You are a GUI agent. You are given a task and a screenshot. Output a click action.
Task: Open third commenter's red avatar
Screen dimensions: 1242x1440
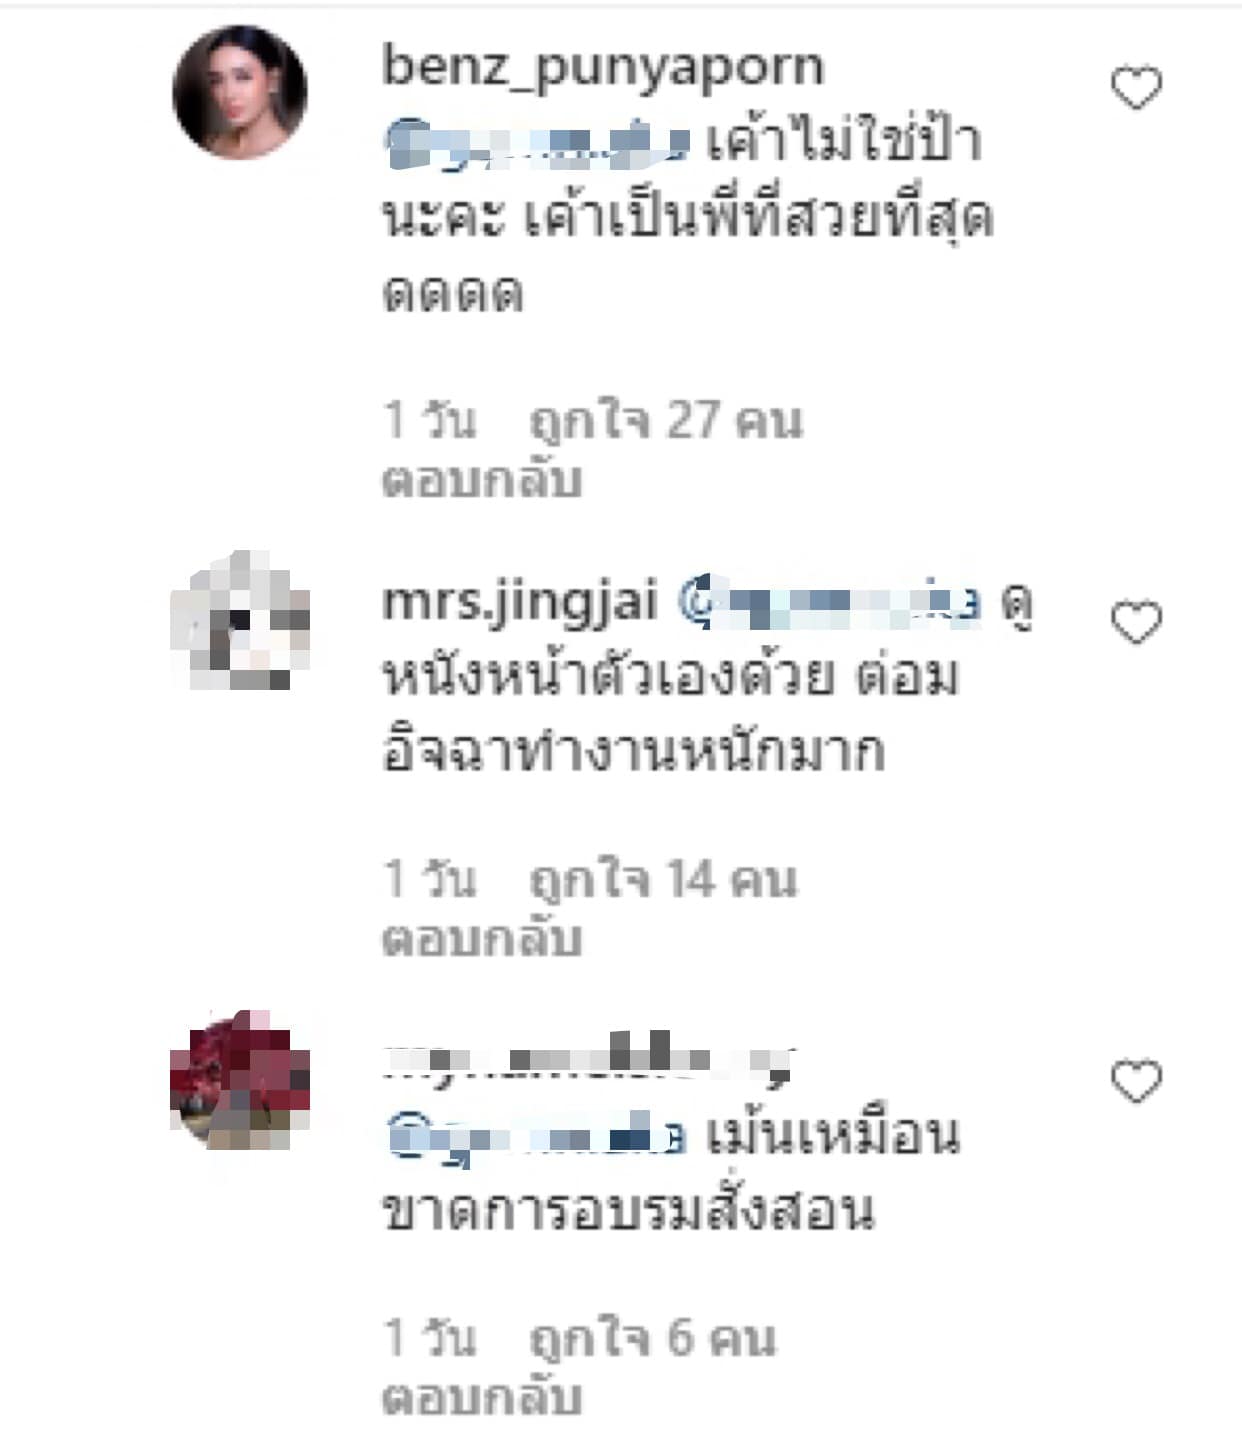pos(240,1080)
